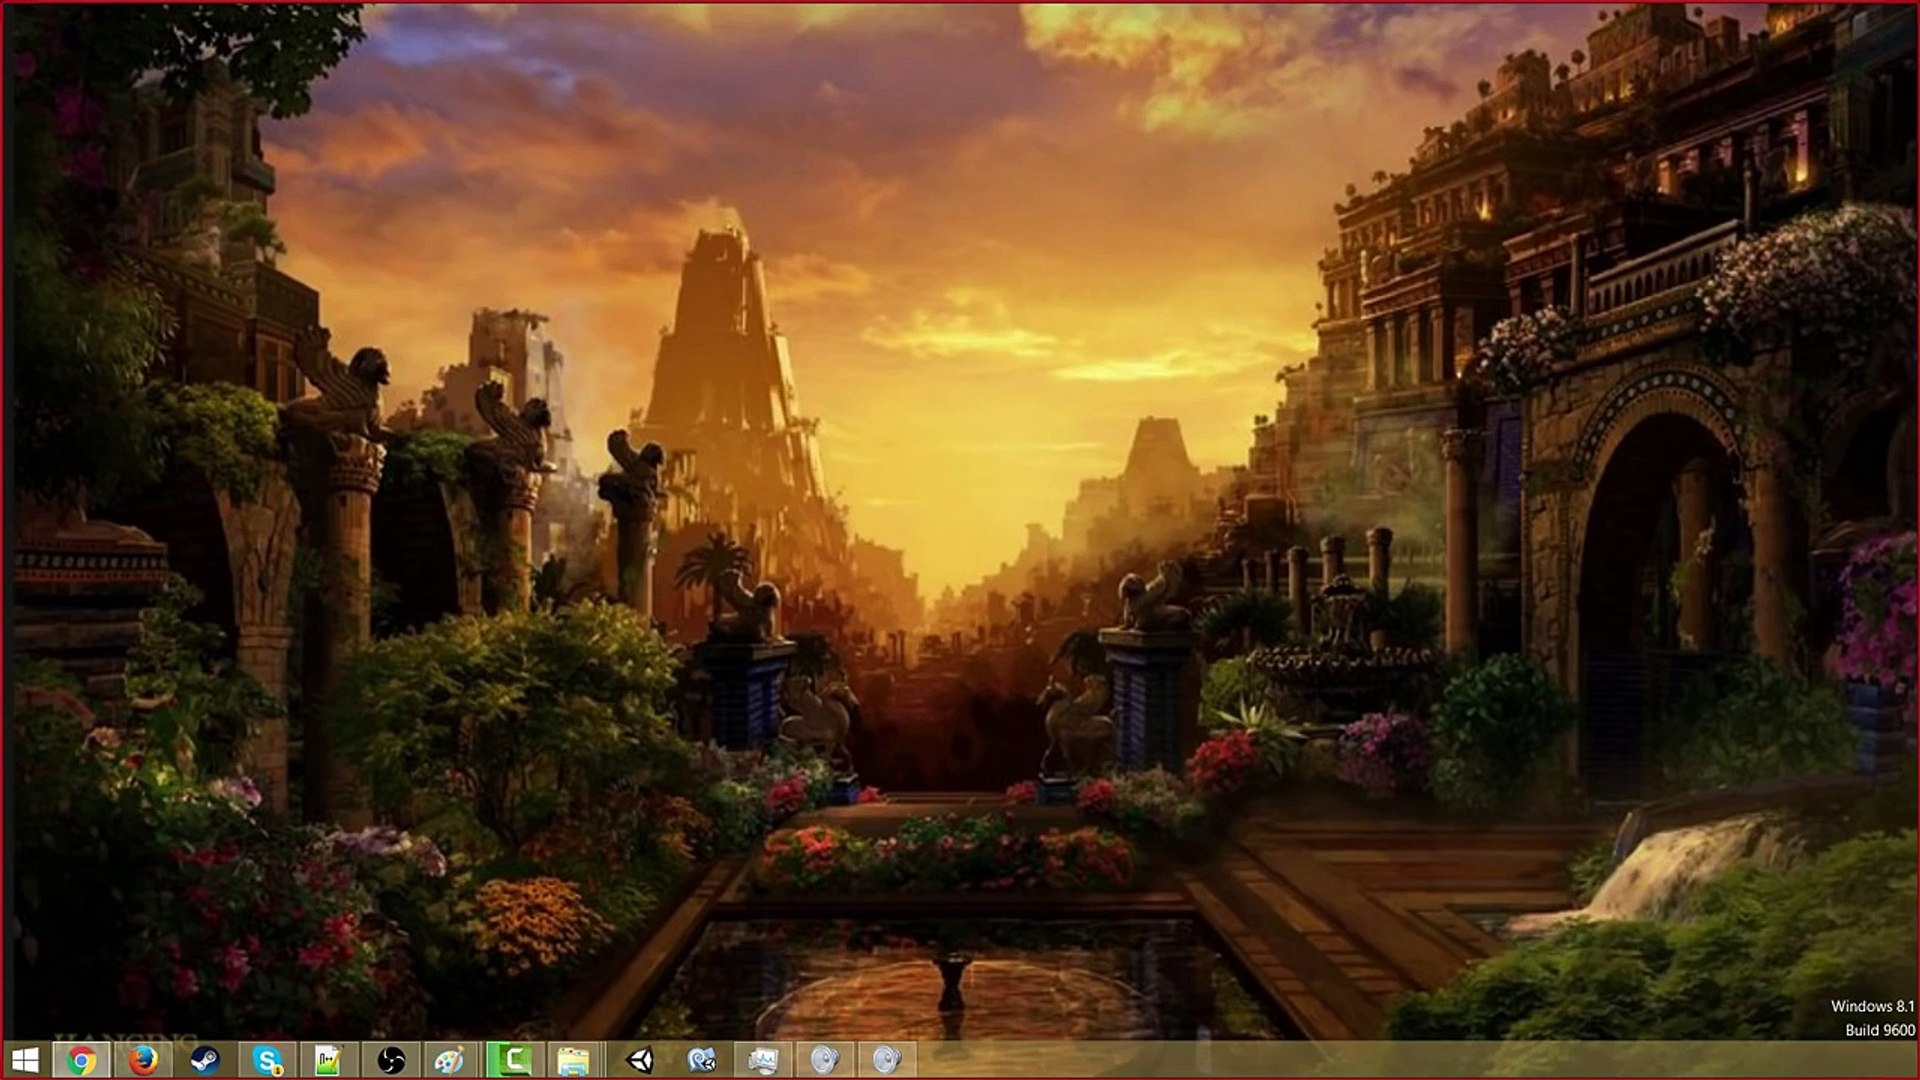Open File Explorer from the taskbar
The height and width of the screenshot is (1080, 1920).
coord(577,1060)
